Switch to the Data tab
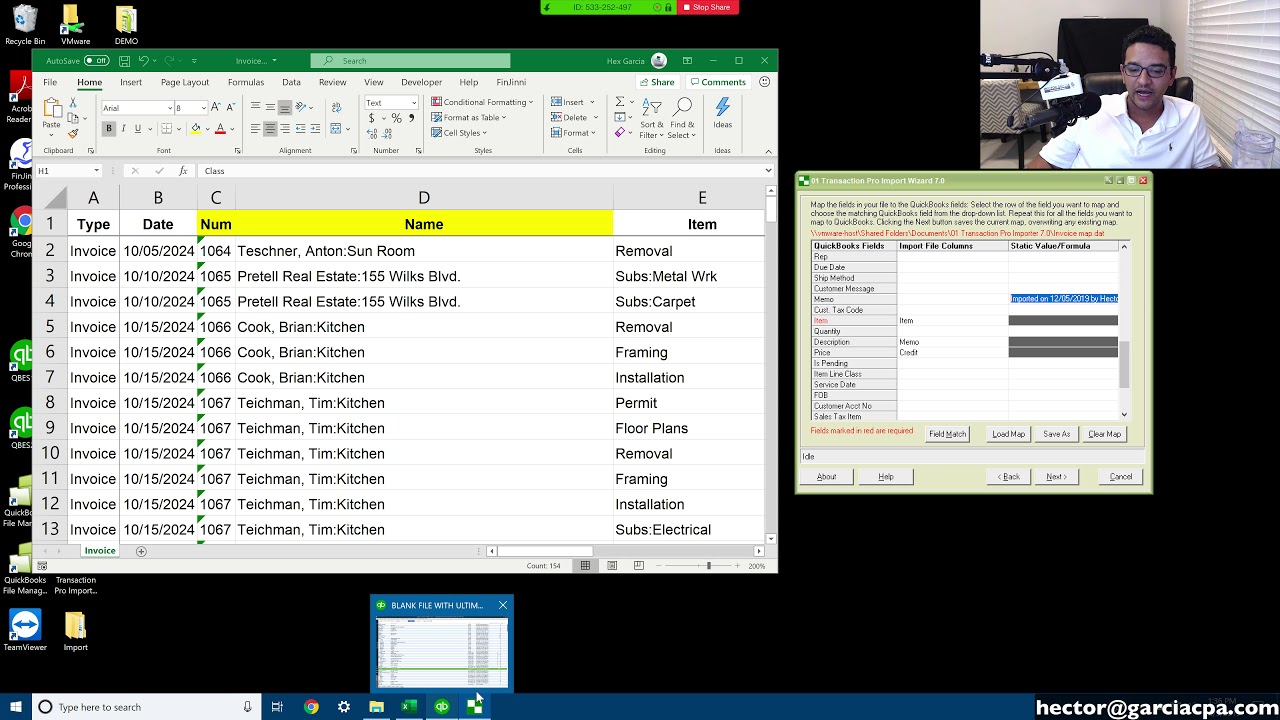This screenshot has height=720, width=1280. tap(291, 82)
